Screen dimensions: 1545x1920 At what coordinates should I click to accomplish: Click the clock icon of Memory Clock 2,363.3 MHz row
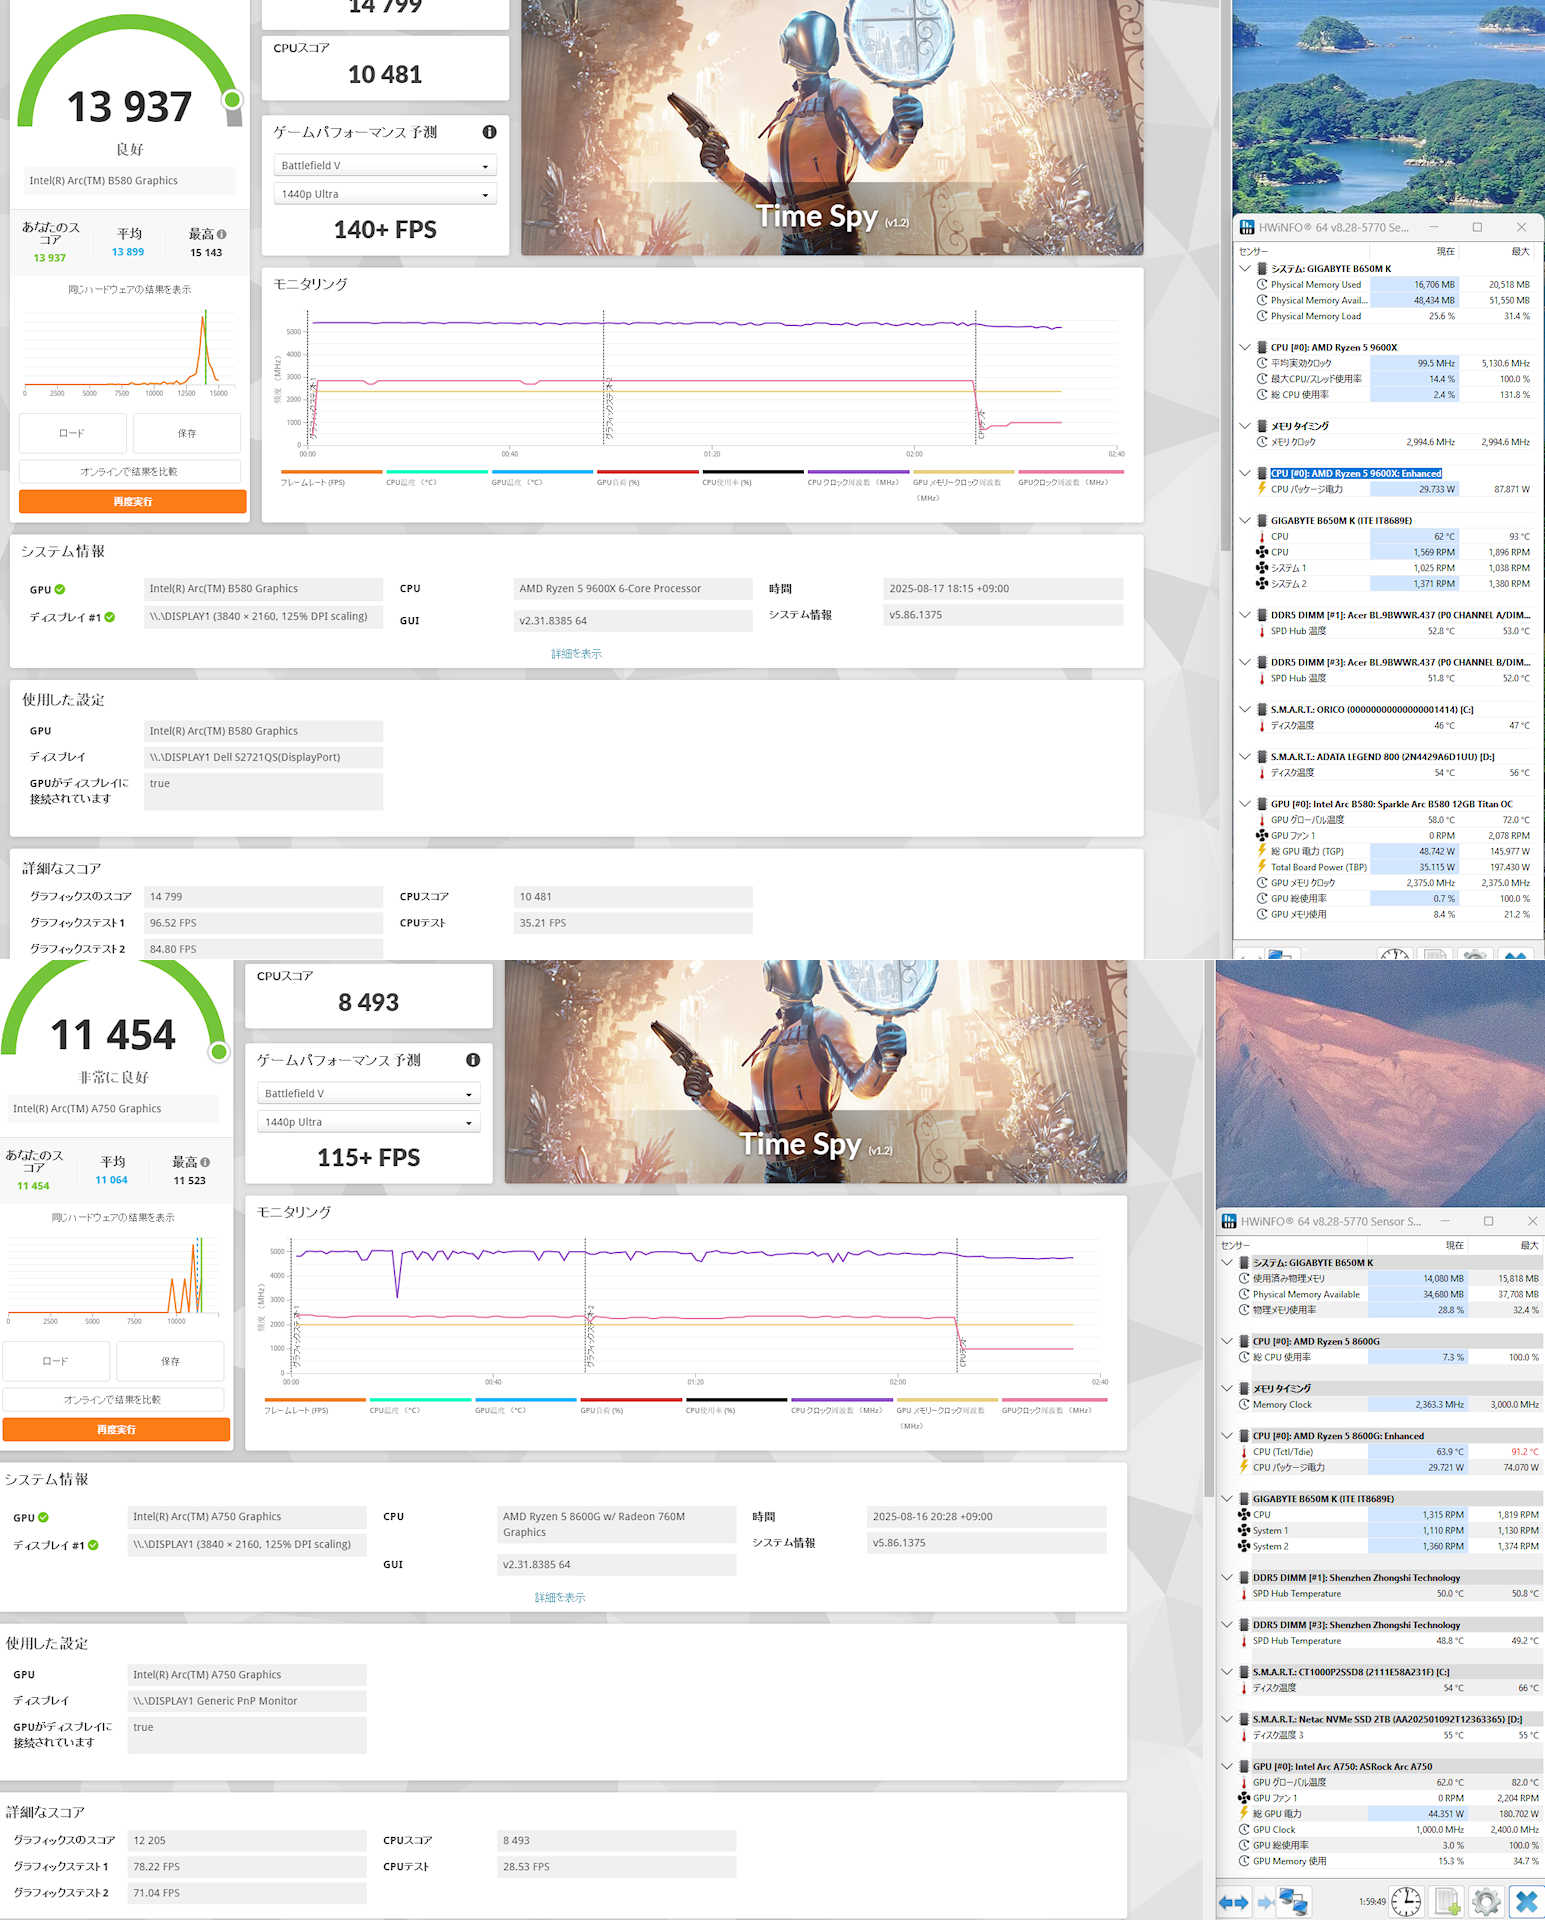[1244, 1404]
